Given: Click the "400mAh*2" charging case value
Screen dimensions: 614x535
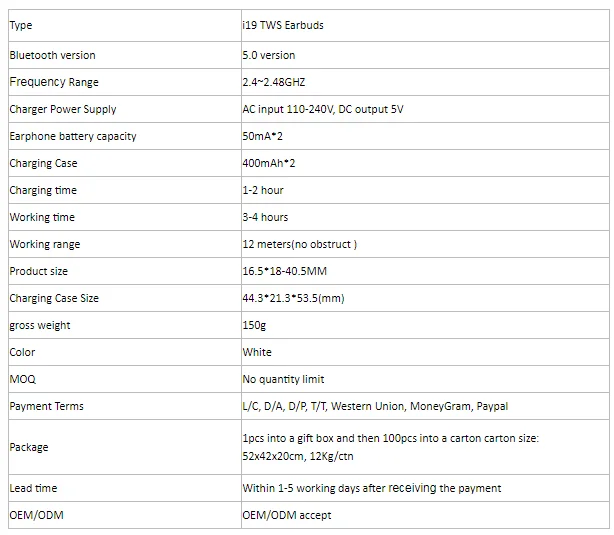Looking at the screenshot, I should [270, 163].
